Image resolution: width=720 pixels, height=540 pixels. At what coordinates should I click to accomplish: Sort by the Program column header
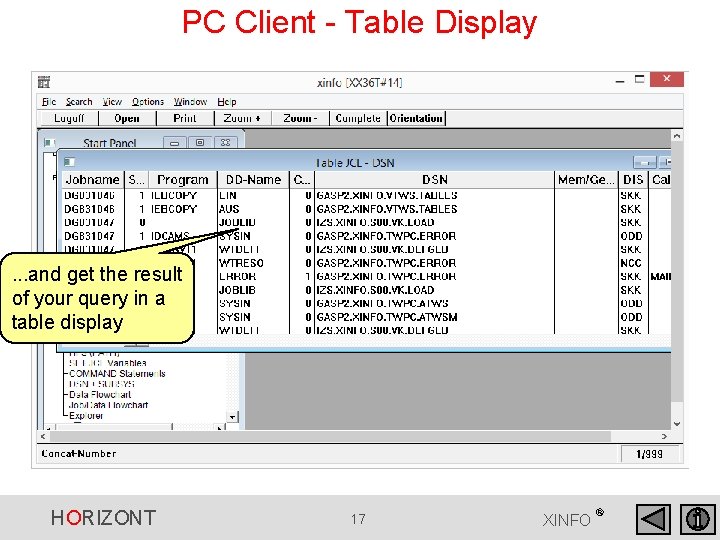tap(183, 180)
